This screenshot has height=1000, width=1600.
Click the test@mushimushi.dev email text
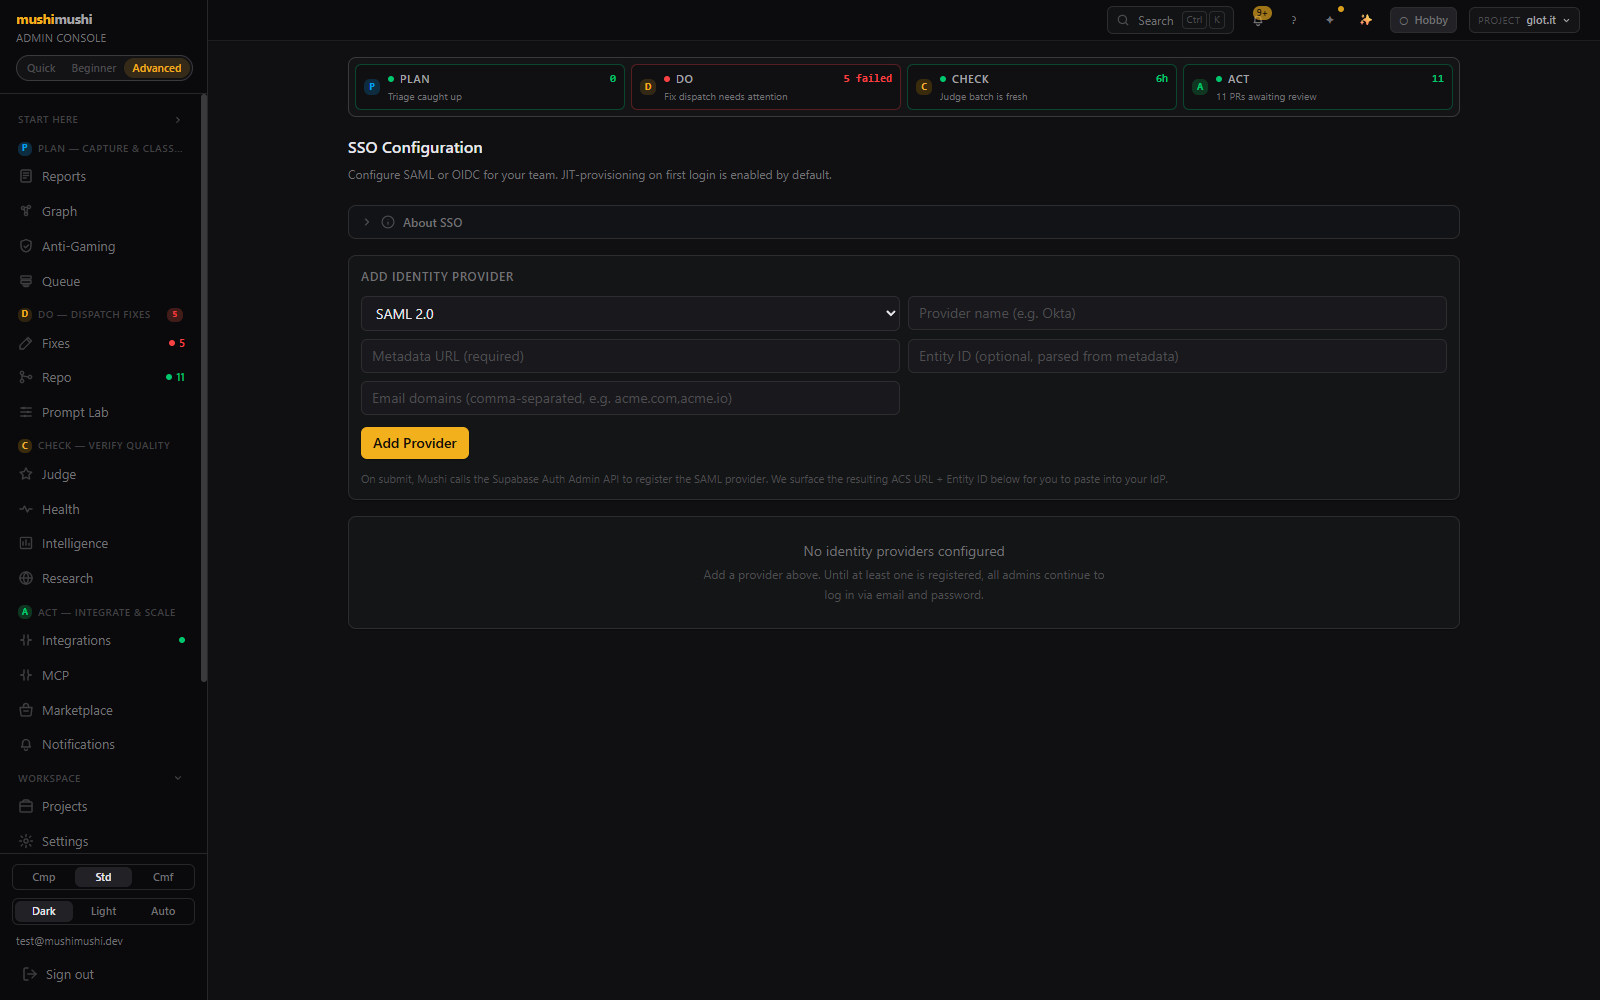tap(69, 941)
